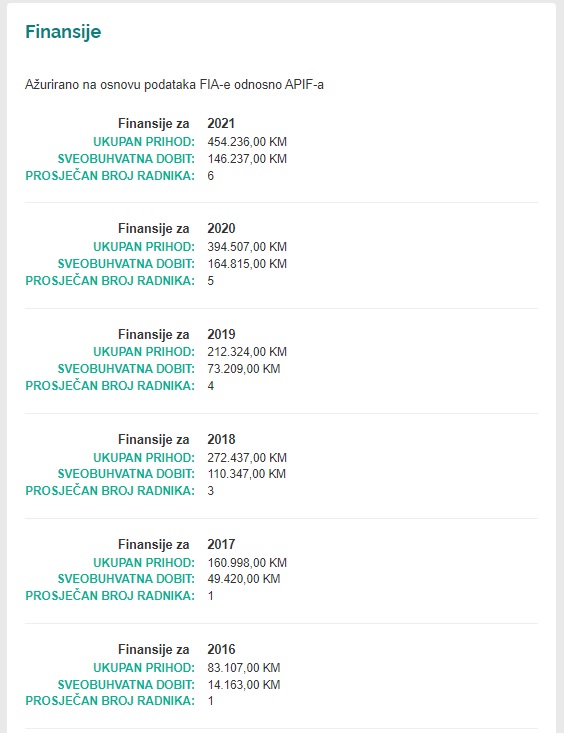Viewport: 564px width, 733px height.
Task: Select the 2020 year heading
Action: (221, 228)
